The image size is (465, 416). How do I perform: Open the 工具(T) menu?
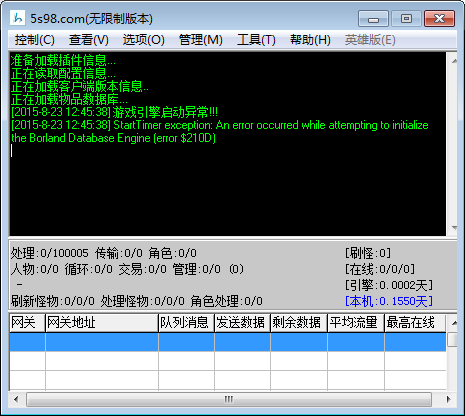tap(256, 40)
